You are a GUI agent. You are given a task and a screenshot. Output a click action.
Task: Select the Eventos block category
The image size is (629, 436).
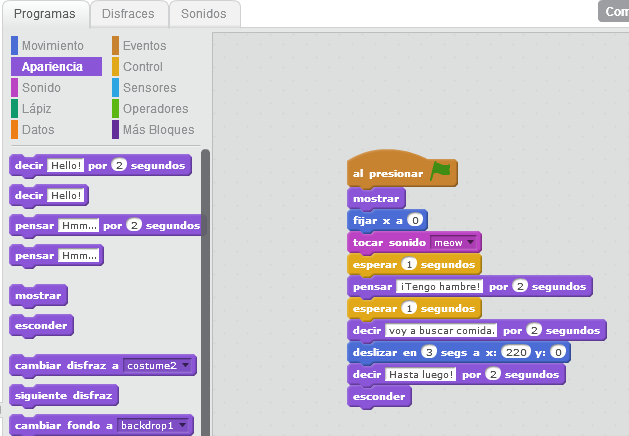(144, 46)
